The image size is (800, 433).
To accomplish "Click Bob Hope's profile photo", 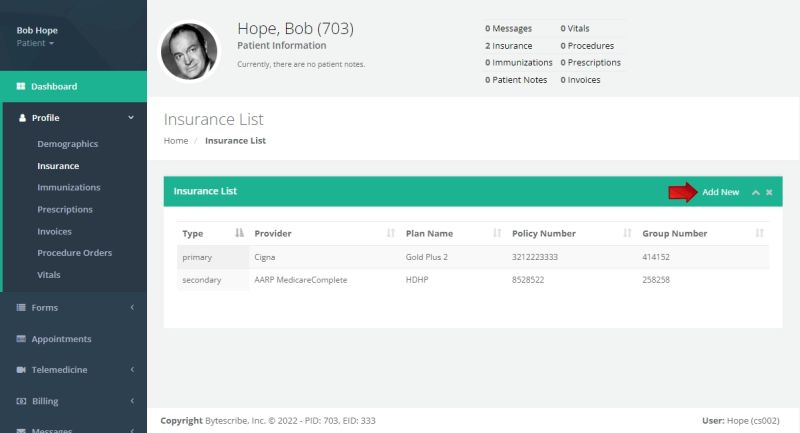I will click(189, 51).
